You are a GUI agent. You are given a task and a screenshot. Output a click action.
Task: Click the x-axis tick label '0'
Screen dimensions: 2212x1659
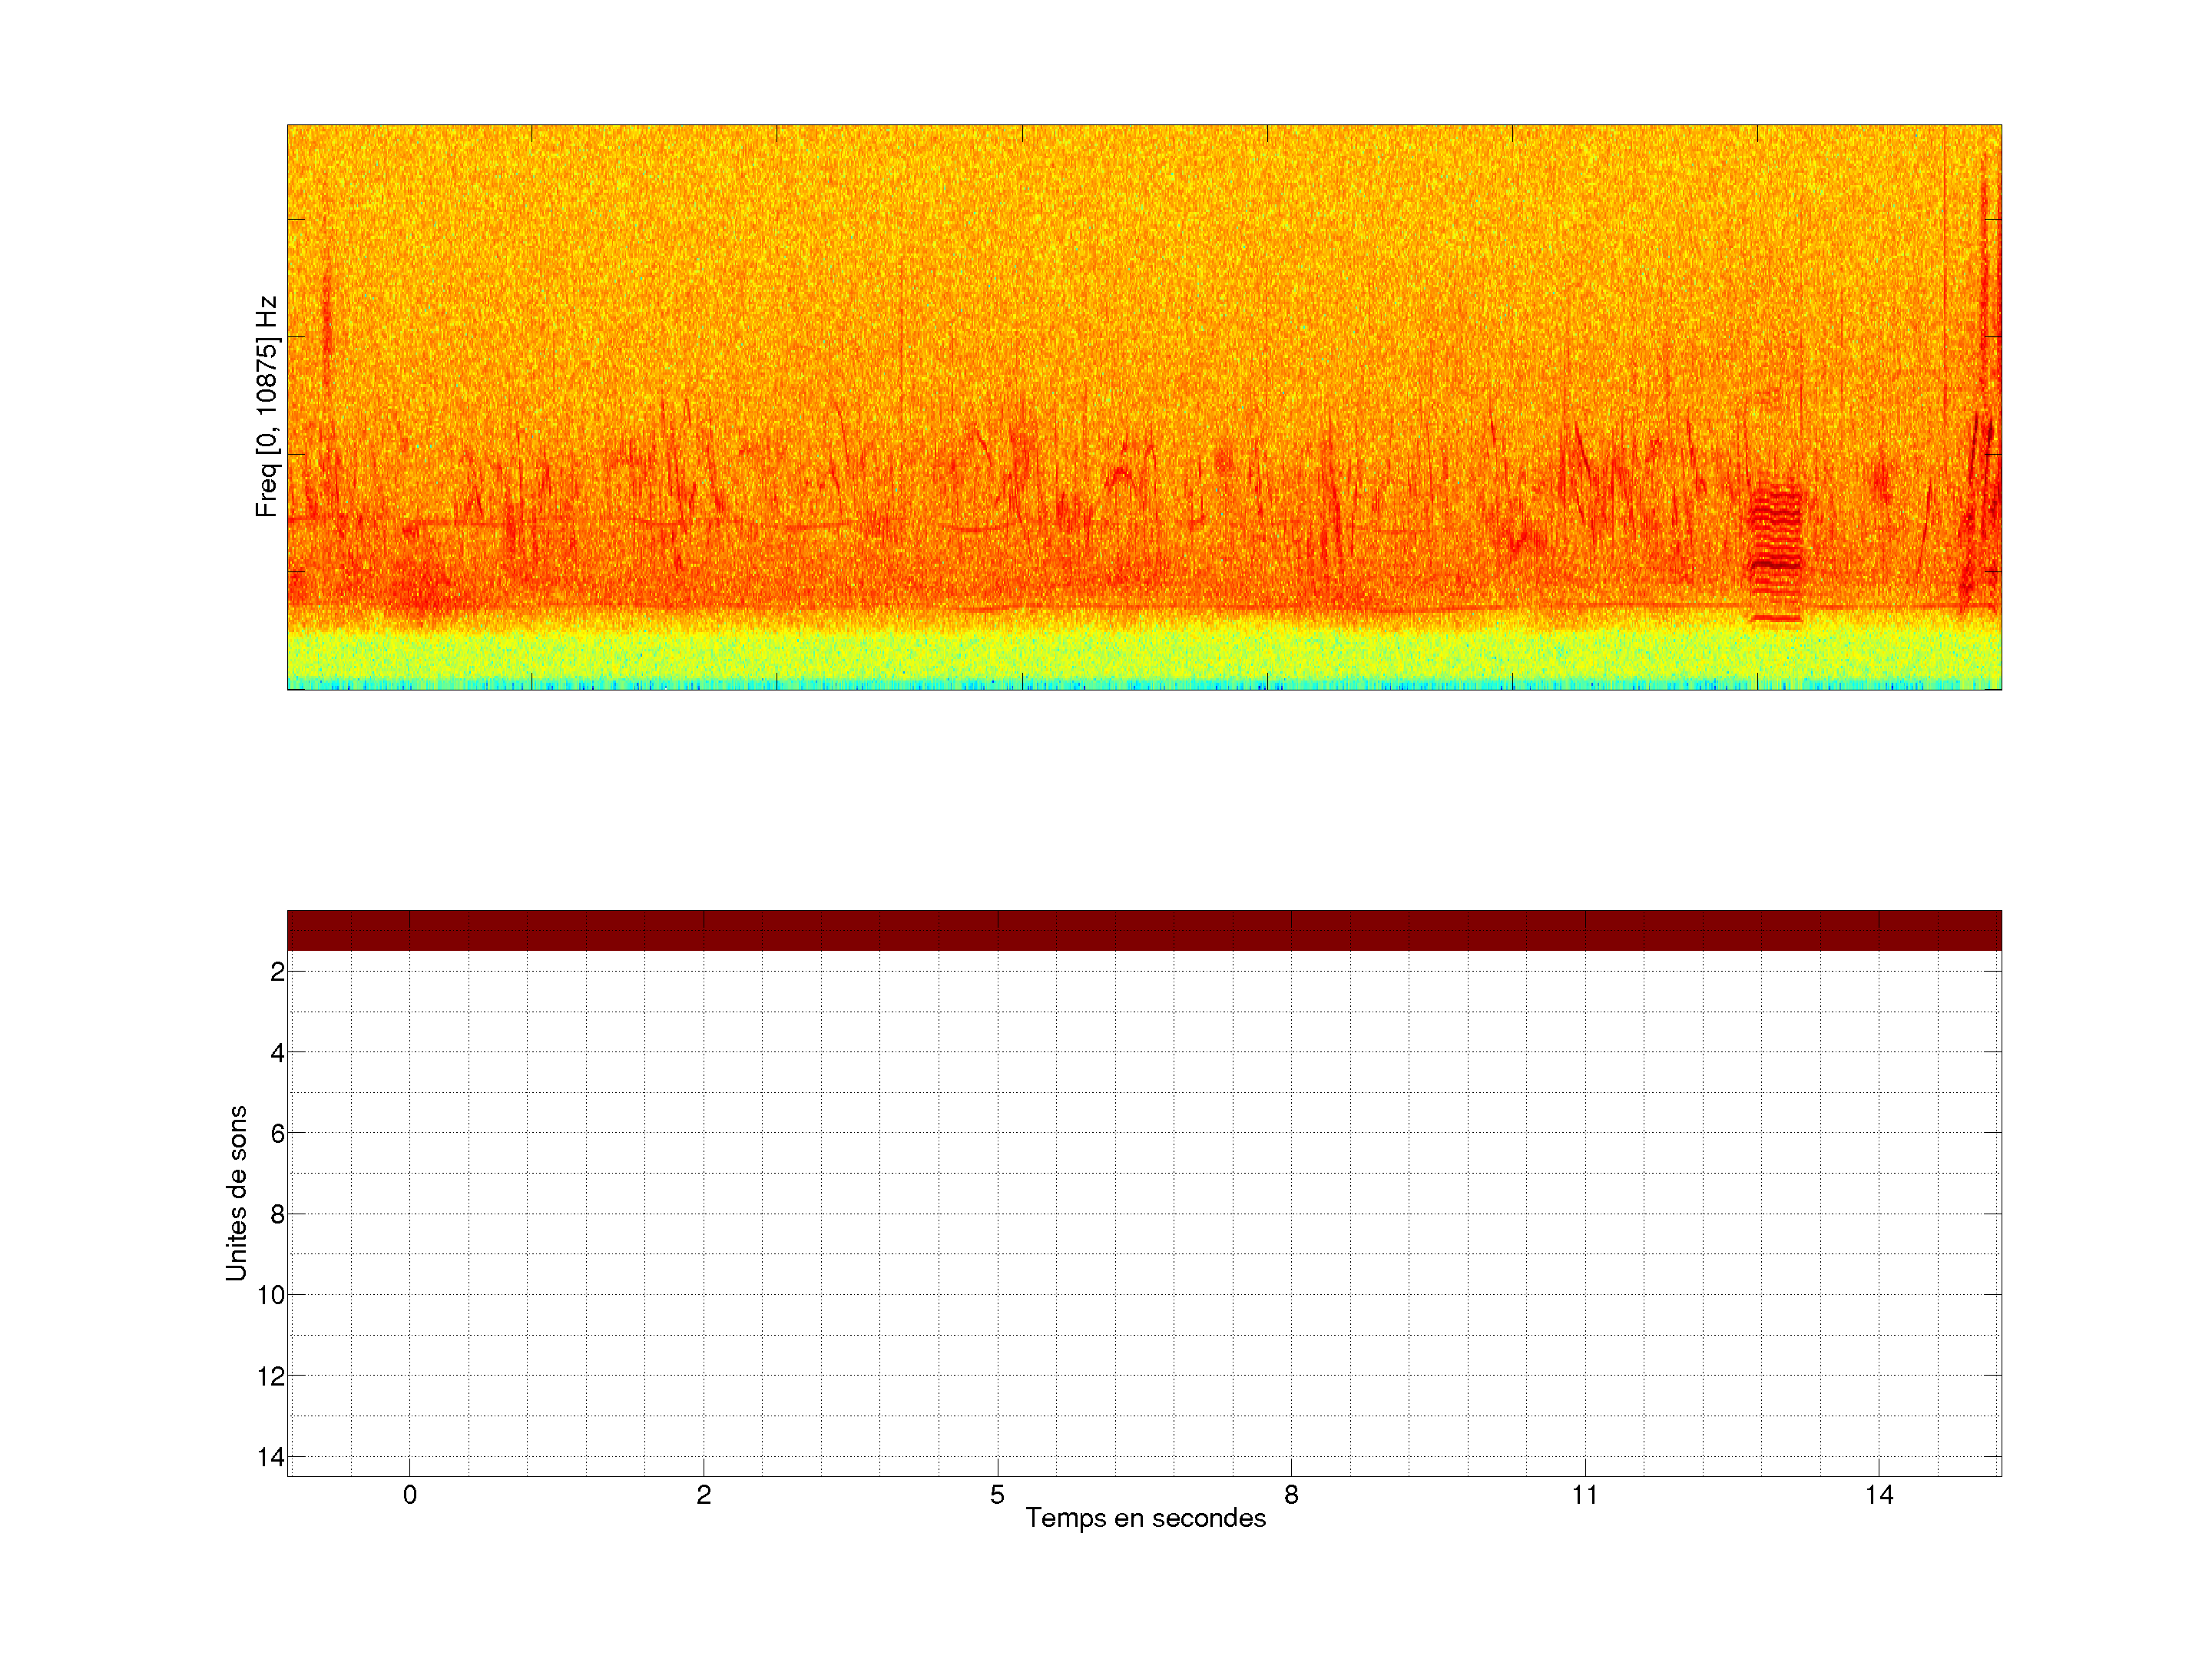(410, 1495)
